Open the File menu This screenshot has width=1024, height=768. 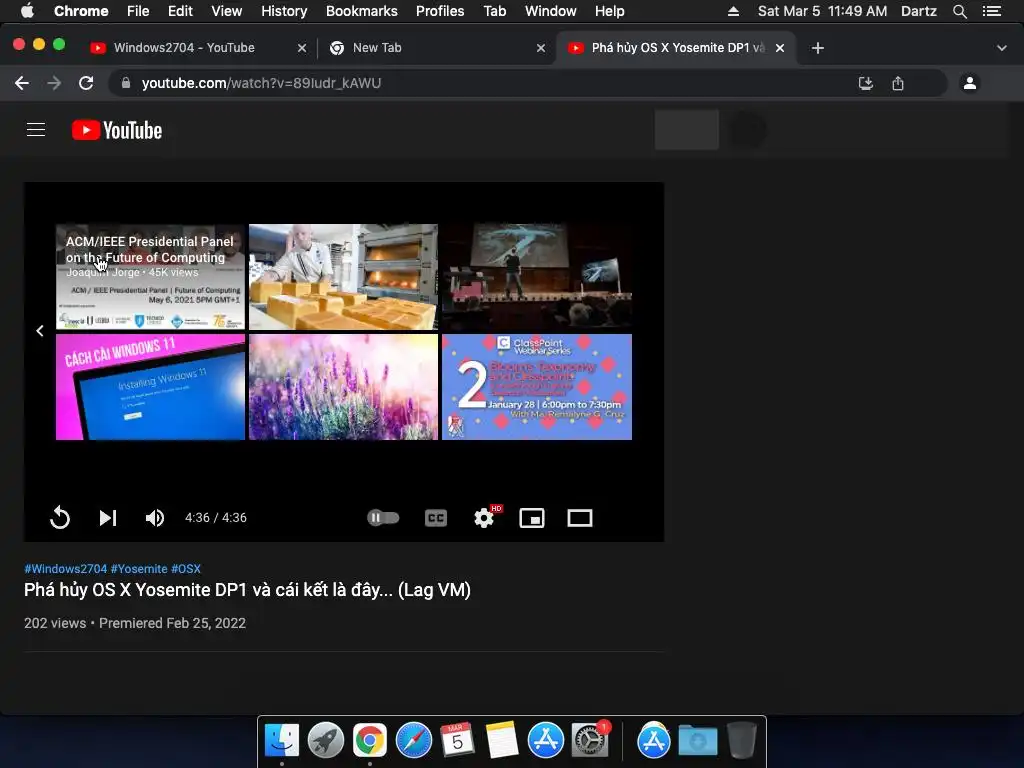point(138,11)
